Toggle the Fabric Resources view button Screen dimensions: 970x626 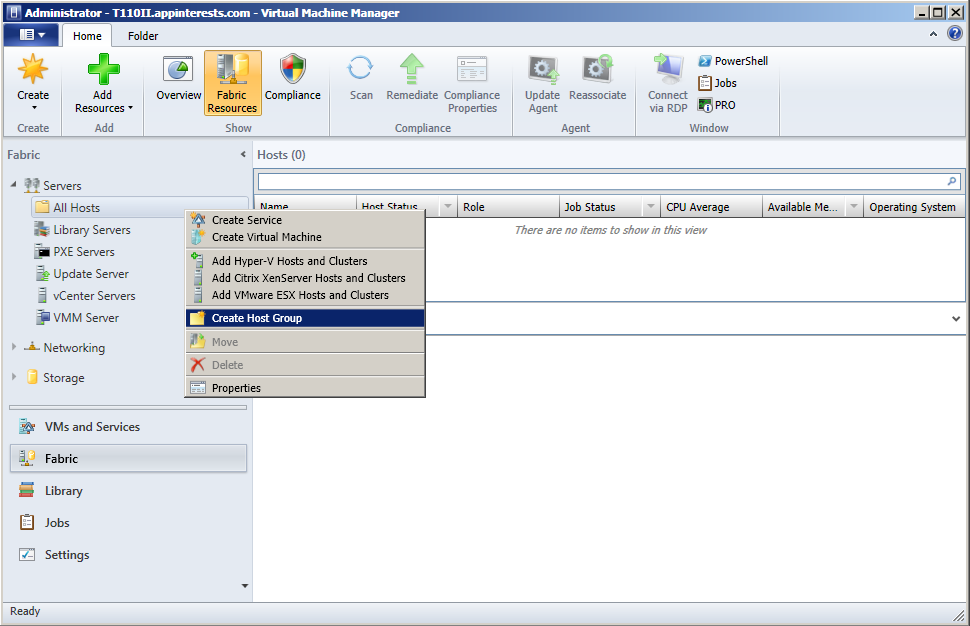tap(232, 83)
